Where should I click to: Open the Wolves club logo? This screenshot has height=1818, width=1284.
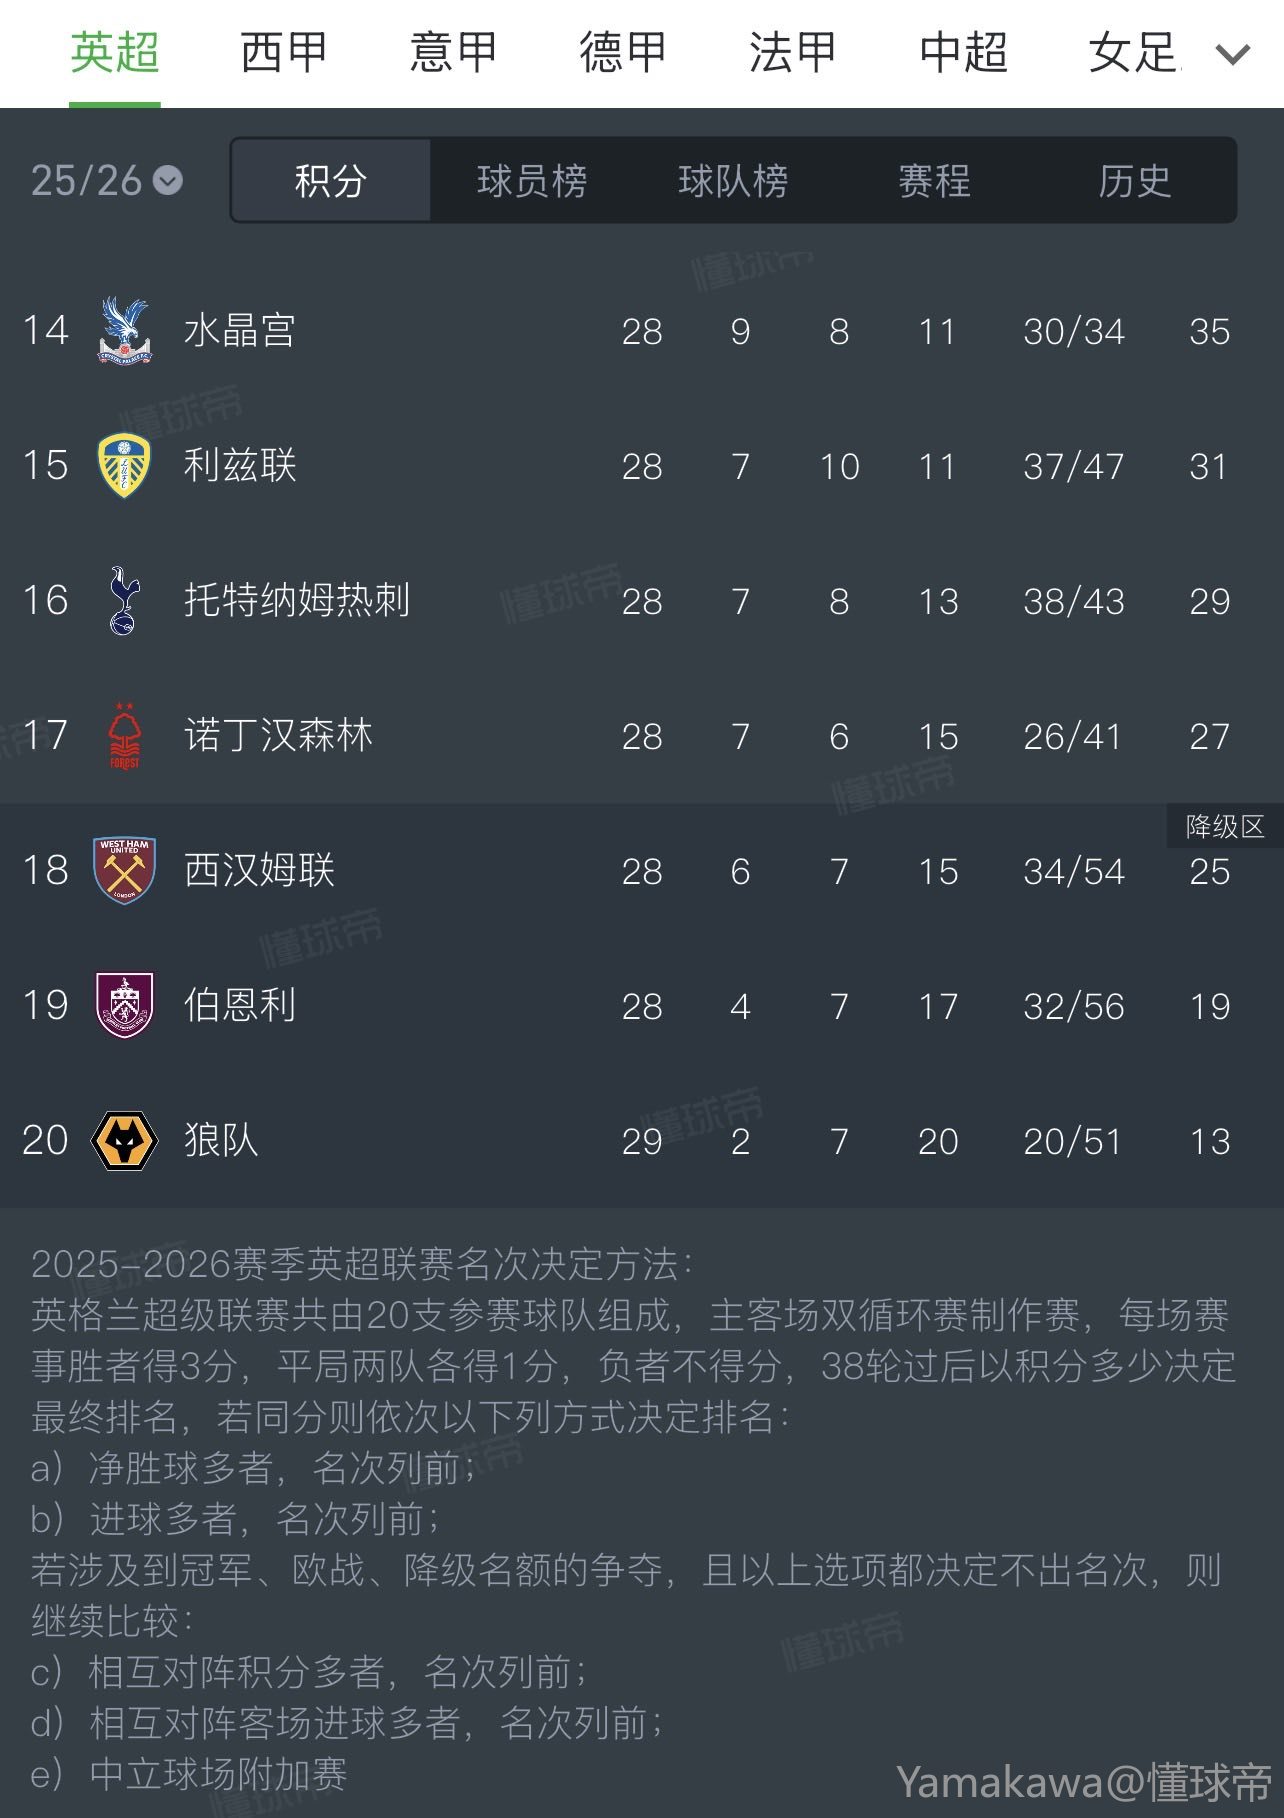(124, 1140)
